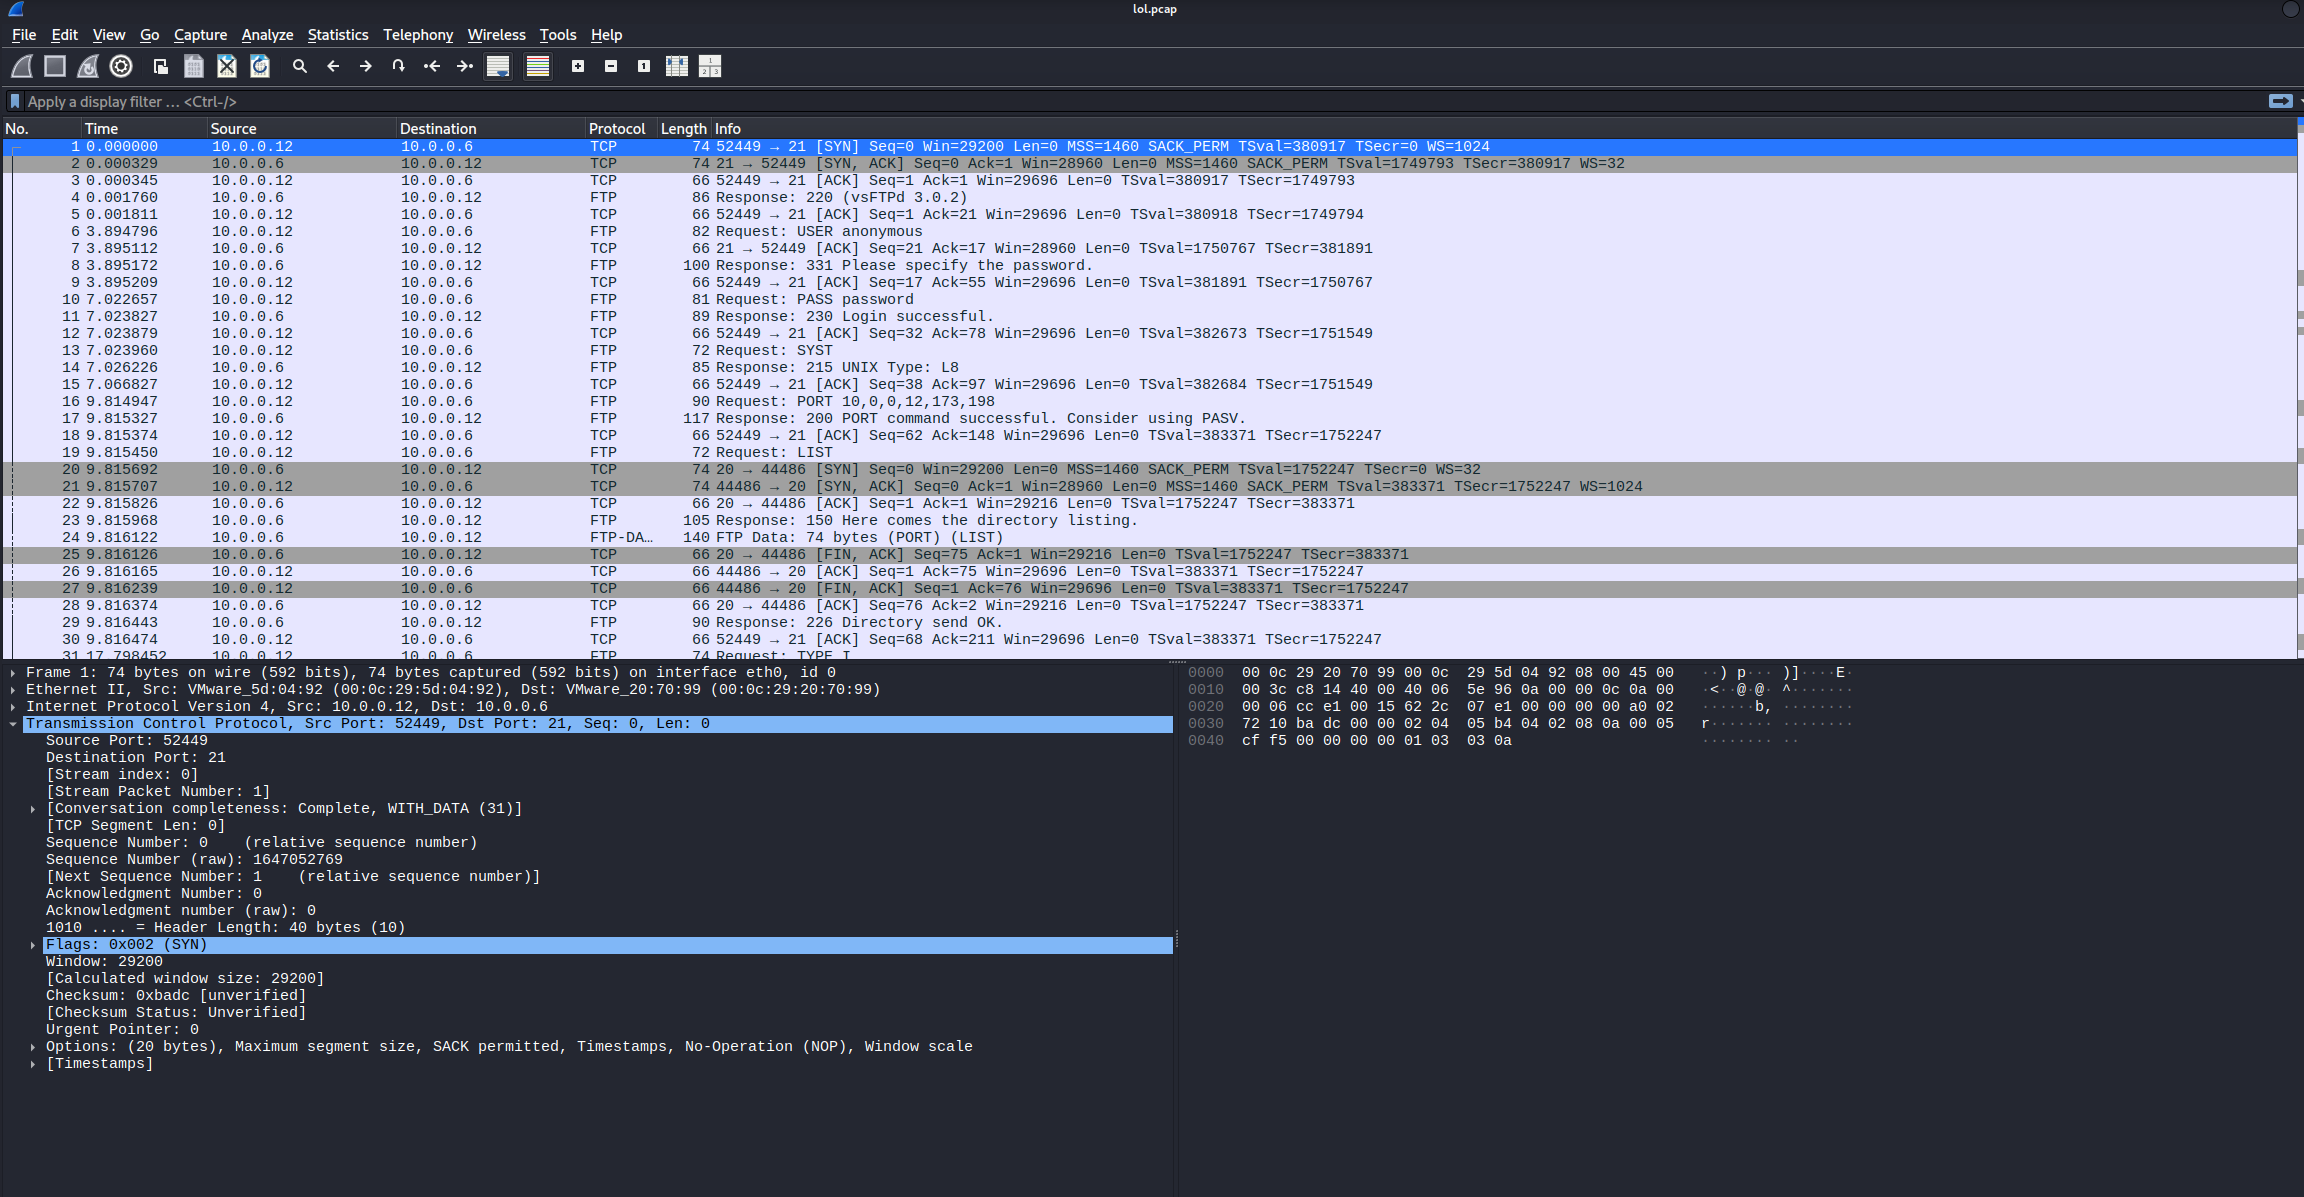Reload the capture file
Screen dimensions: 2304x1197
[260, 66]
